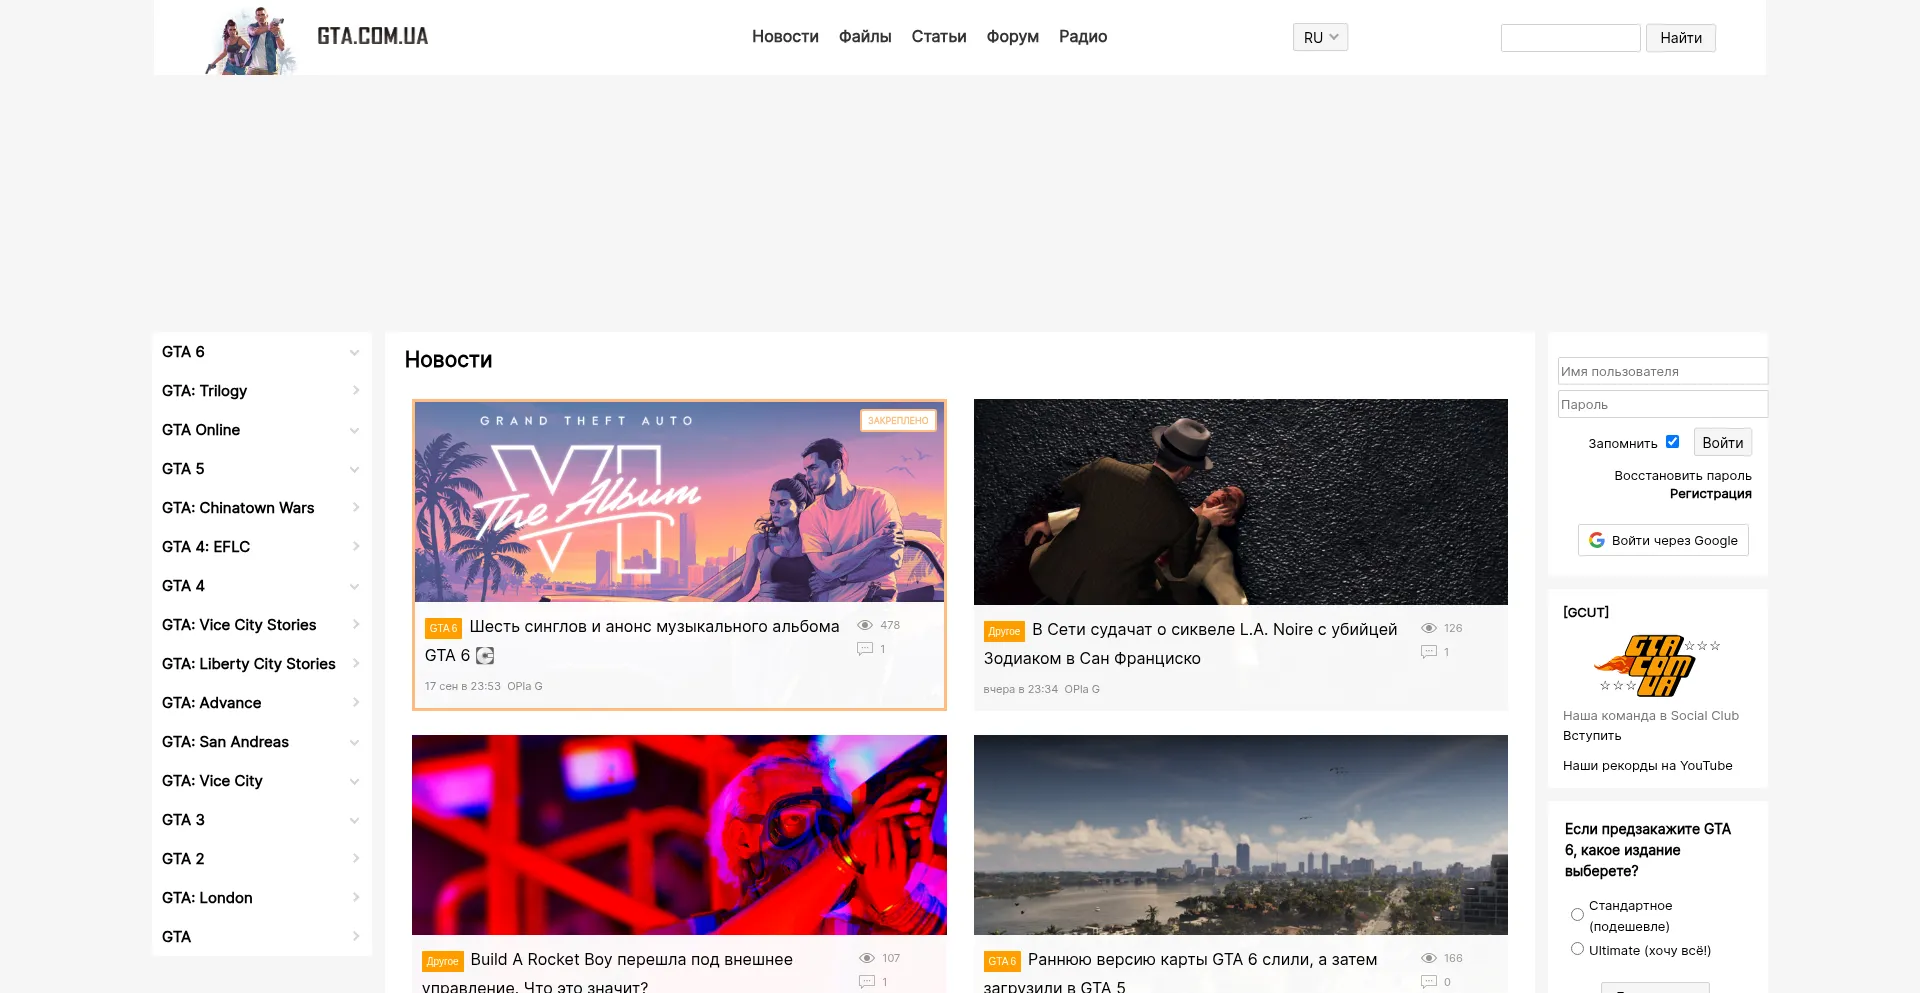This screenshot has width=1920, height=993.
Task: Click the Google G icon in login button
Action: point(1597,540)
